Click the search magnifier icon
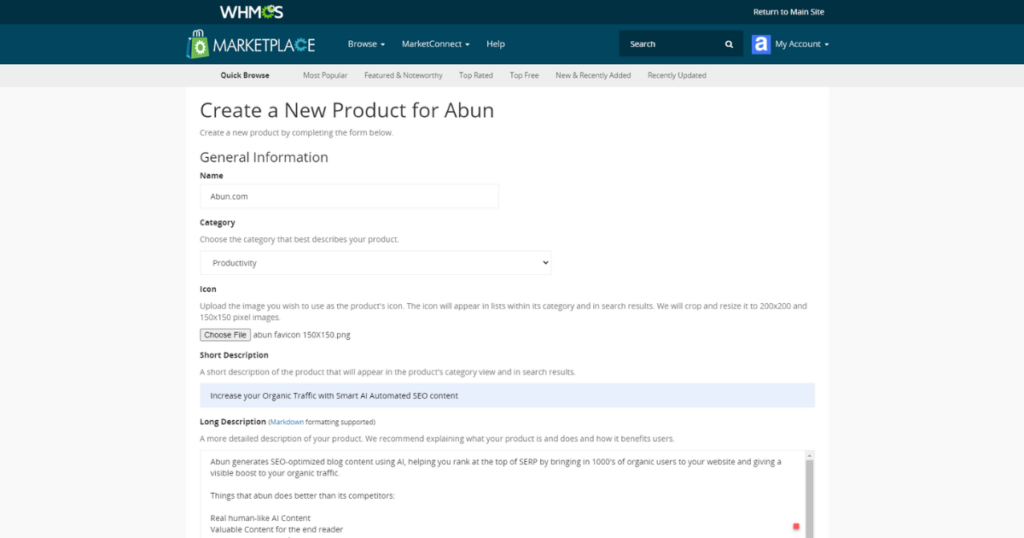 pyautogui.click(x=729, y=44)
